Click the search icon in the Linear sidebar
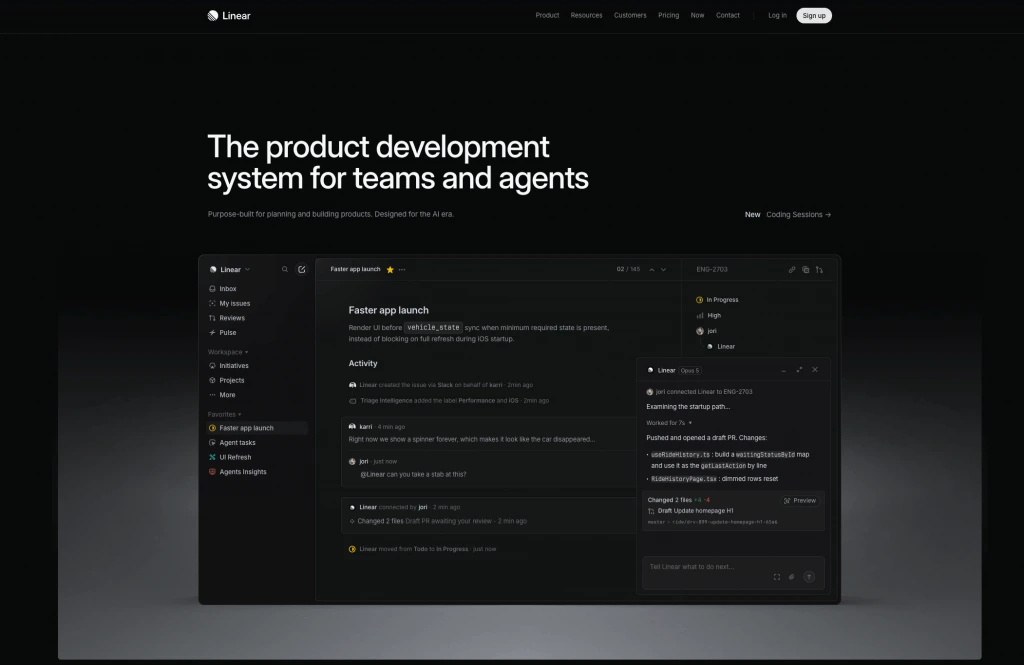This screenshot has width=1024, height=665. (285, 269)
